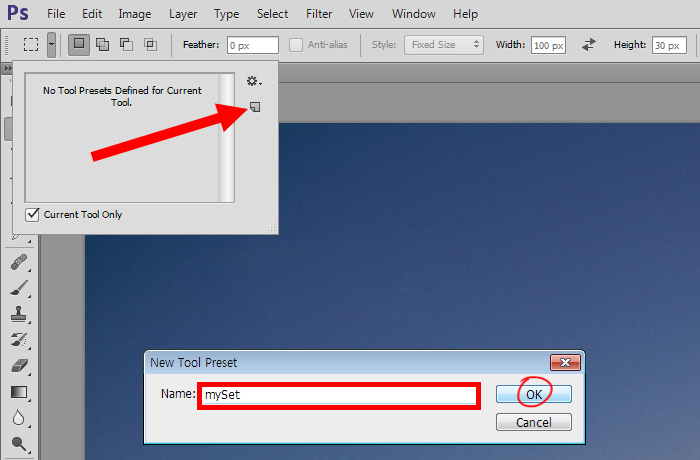Choose Intersect with selection mode icon
The width and height of the screenshot is (700, 460).
pyautogui.click(x=150, y=45)
